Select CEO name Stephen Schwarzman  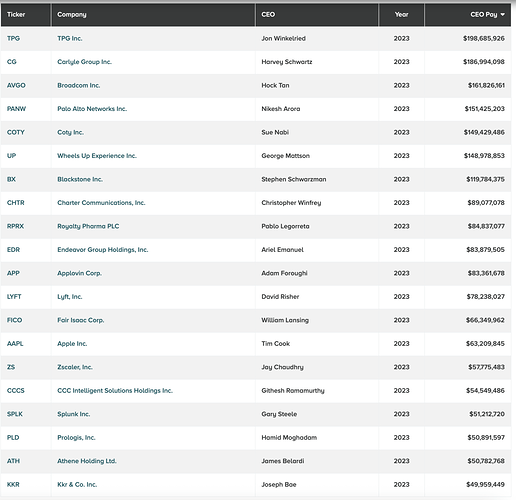tap(294, 179)
